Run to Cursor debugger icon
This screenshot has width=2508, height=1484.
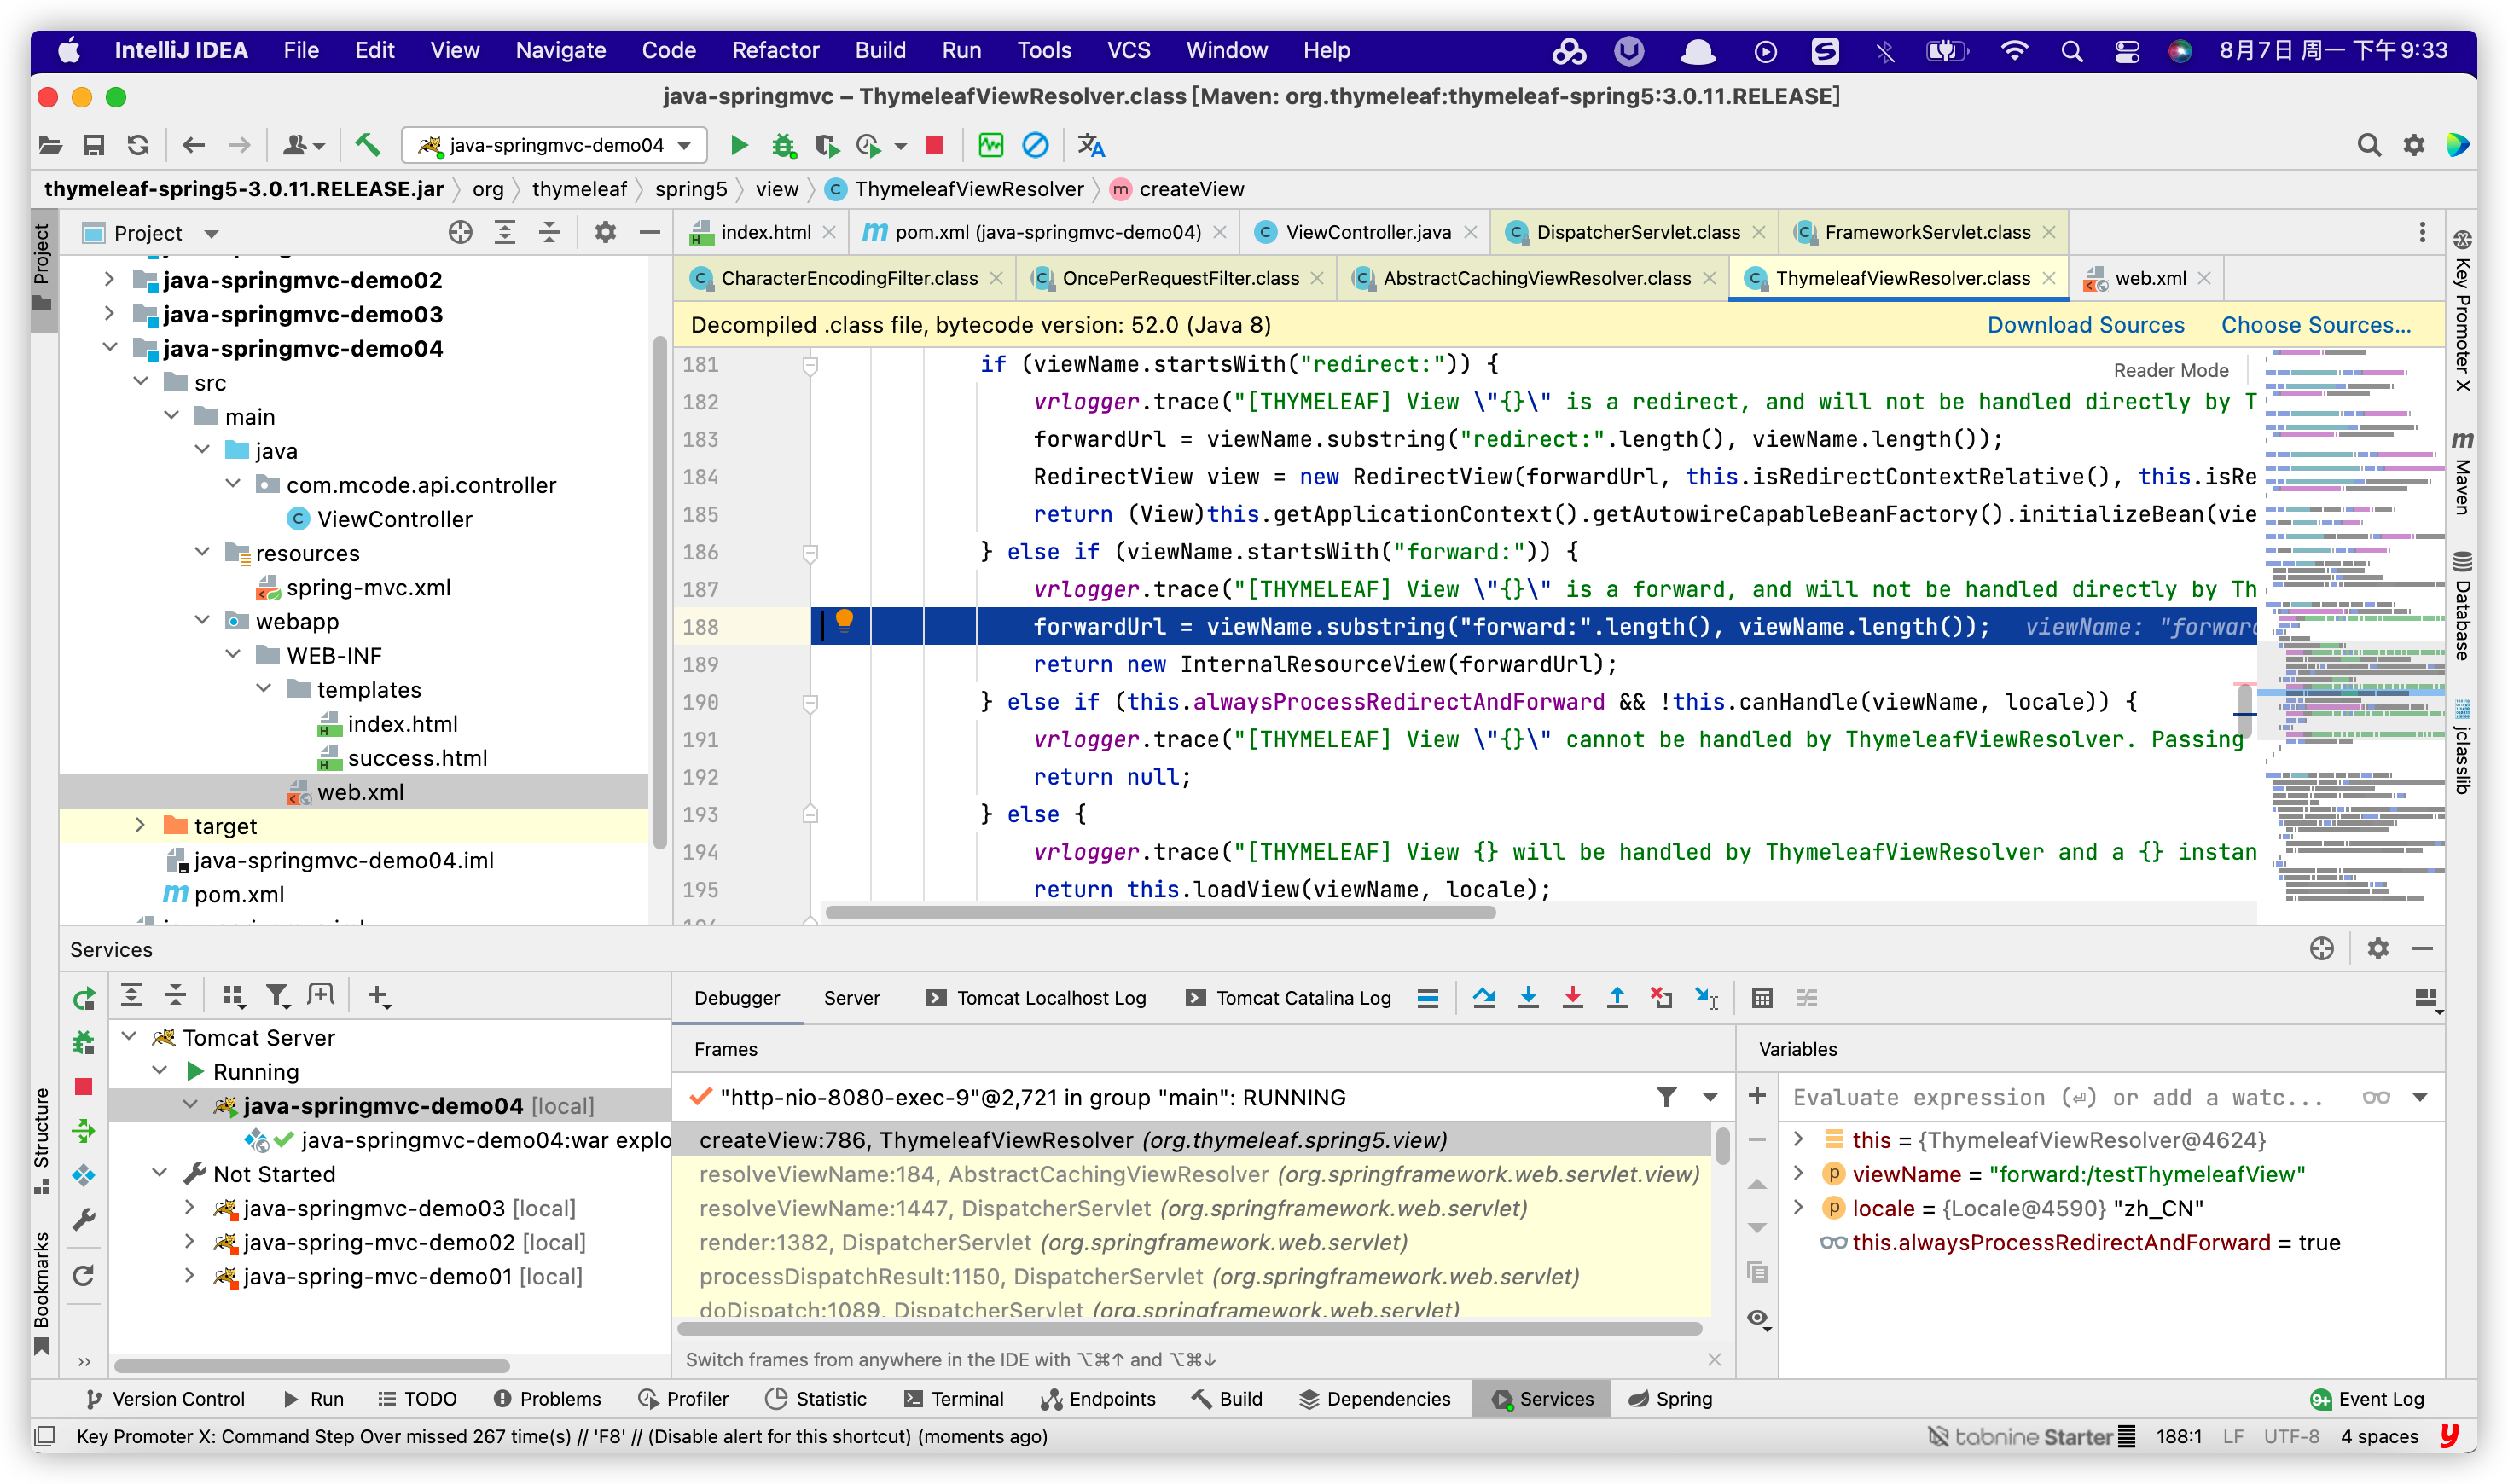(x=1706, y=997)
